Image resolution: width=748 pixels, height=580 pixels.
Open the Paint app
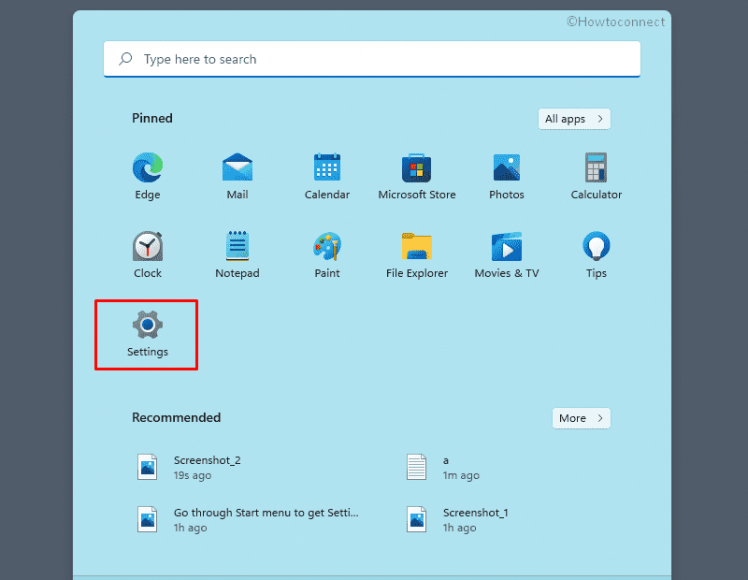tap(327, 254)
